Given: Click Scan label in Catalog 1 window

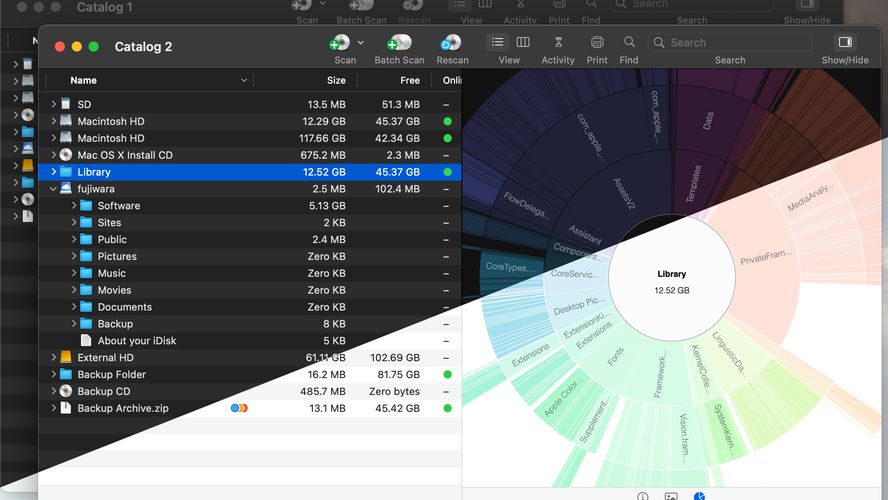Looking at the screenshot, I should (x=307, y=20).
